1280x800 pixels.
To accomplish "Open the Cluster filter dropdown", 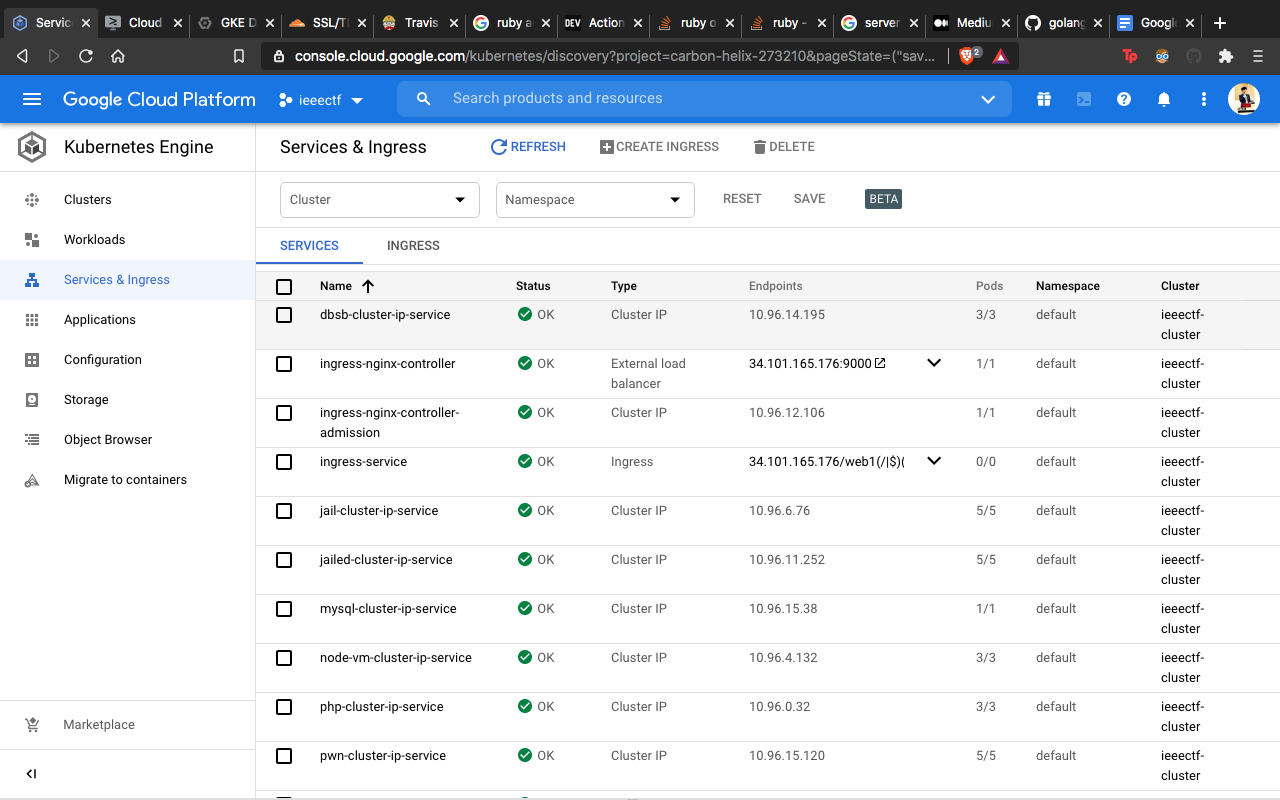I will (x=379, y=200).
